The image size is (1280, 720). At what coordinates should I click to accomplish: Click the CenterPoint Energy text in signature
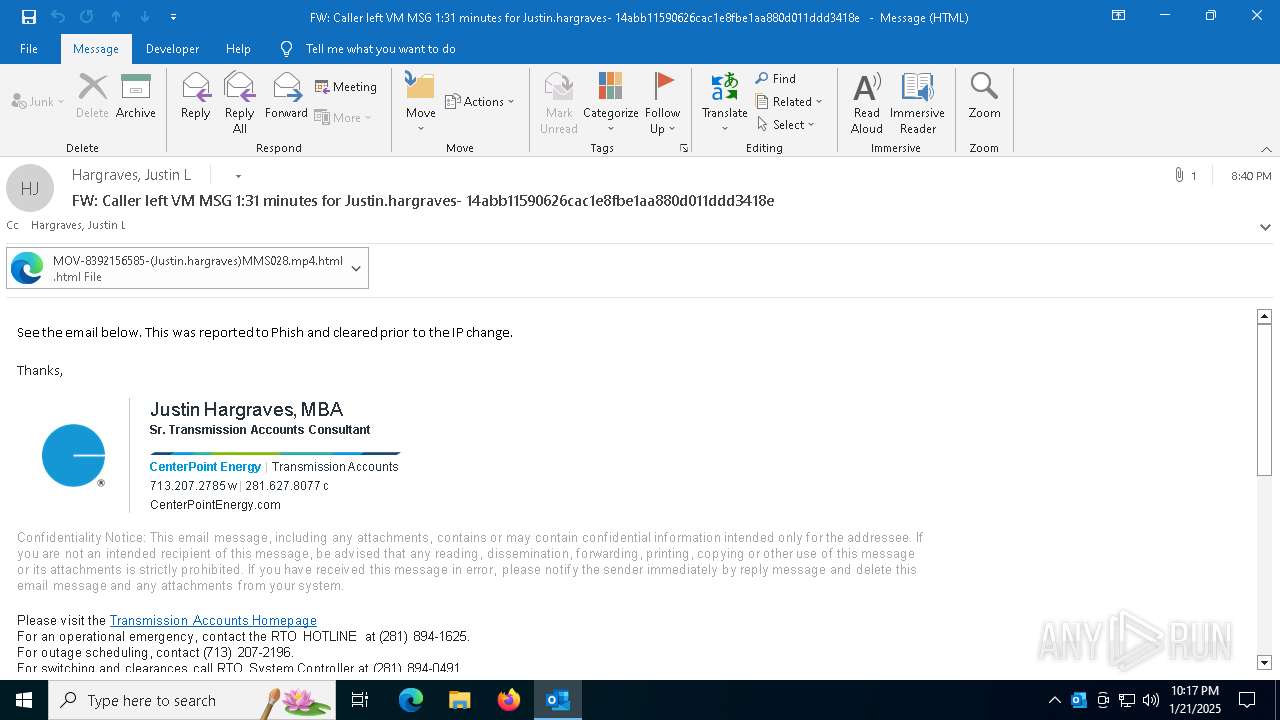tap(205, 467)
